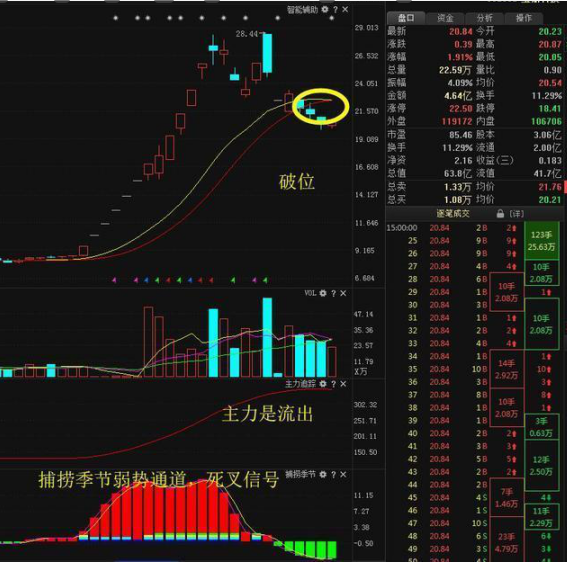Close the VOL indicator panel

343,293
